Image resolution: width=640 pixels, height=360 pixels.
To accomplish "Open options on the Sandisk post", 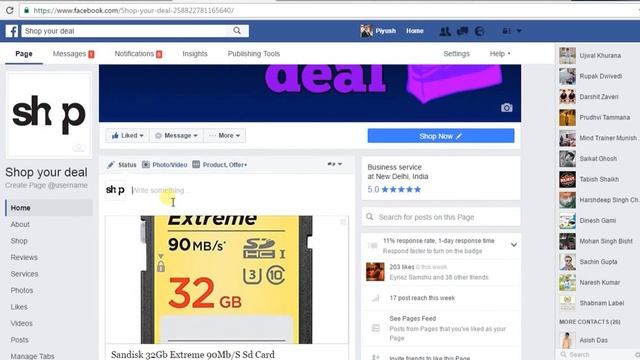I will (343, 222).
